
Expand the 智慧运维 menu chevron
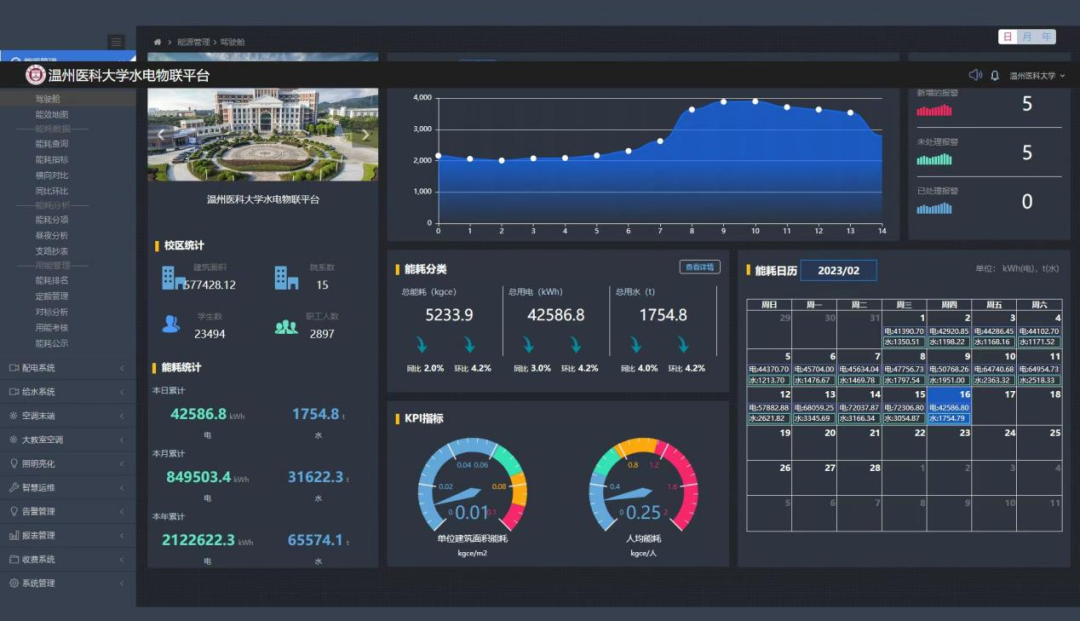(122, 487)
